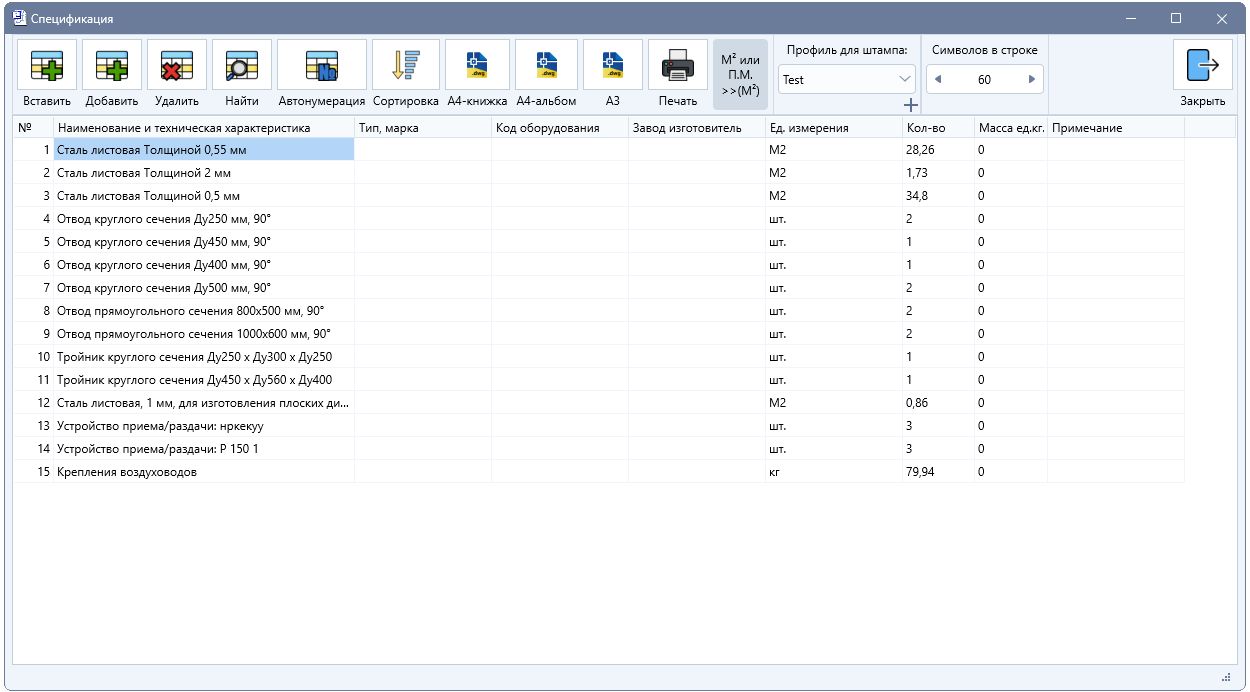This screenshot has width=1250, height=692.
Task: Click quantity cell 0,86
Action: tap(938, 403)
